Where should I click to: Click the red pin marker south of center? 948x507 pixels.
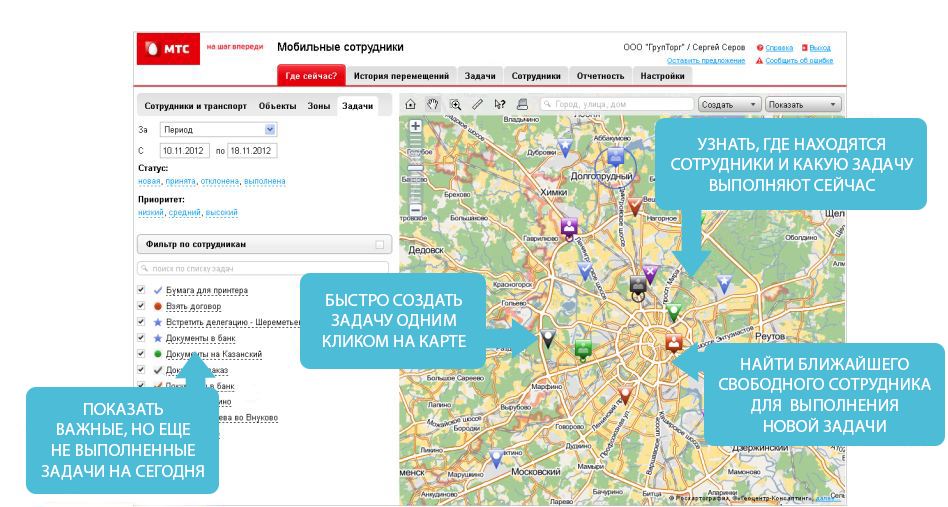626,395
